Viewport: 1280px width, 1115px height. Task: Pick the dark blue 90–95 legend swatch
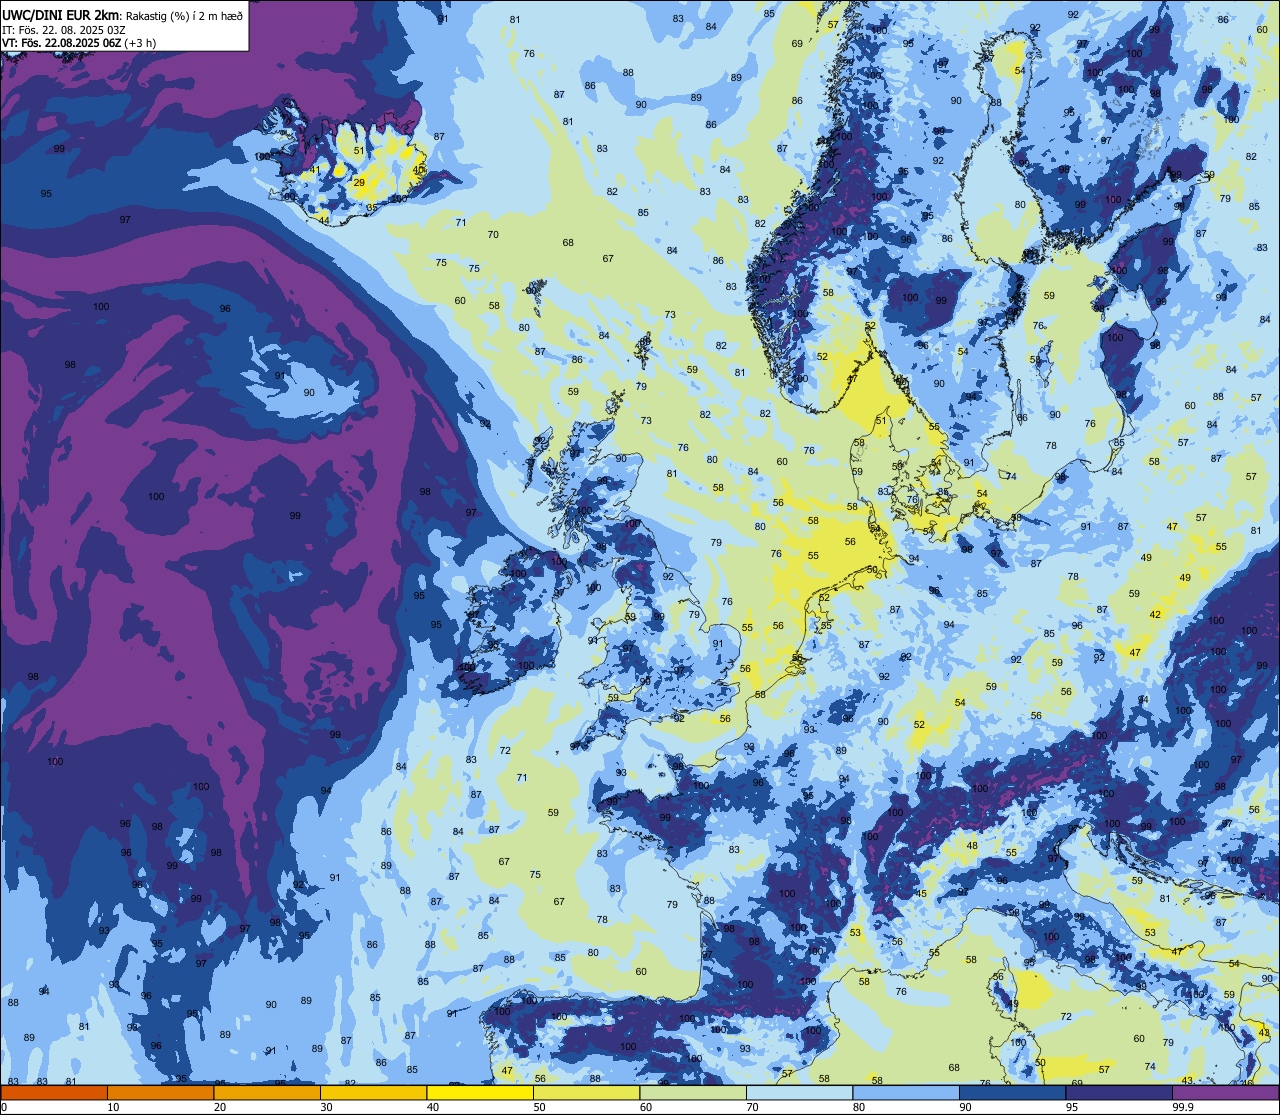[1012, 1093]
